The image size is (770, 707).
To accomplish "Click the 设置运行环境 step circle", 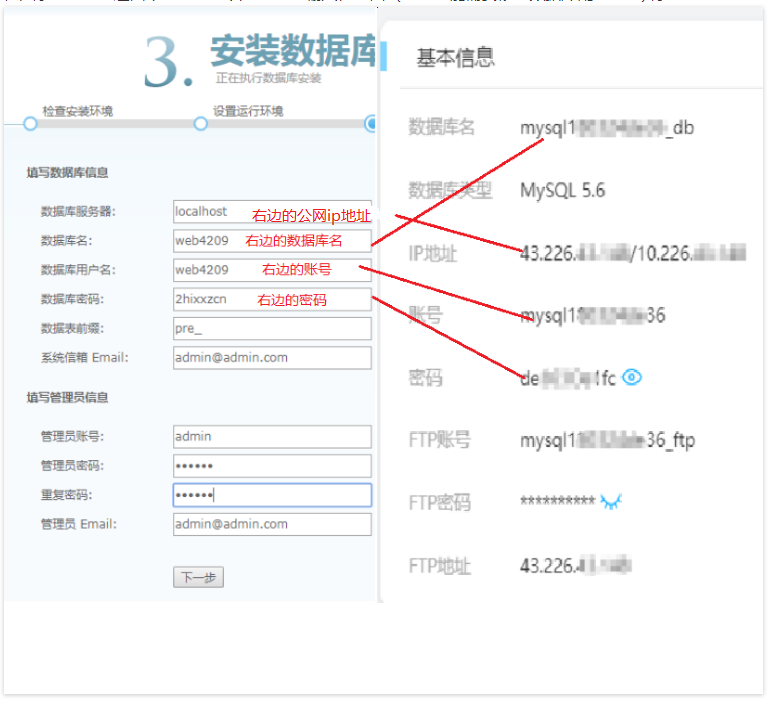I will [x=200, y=124].
